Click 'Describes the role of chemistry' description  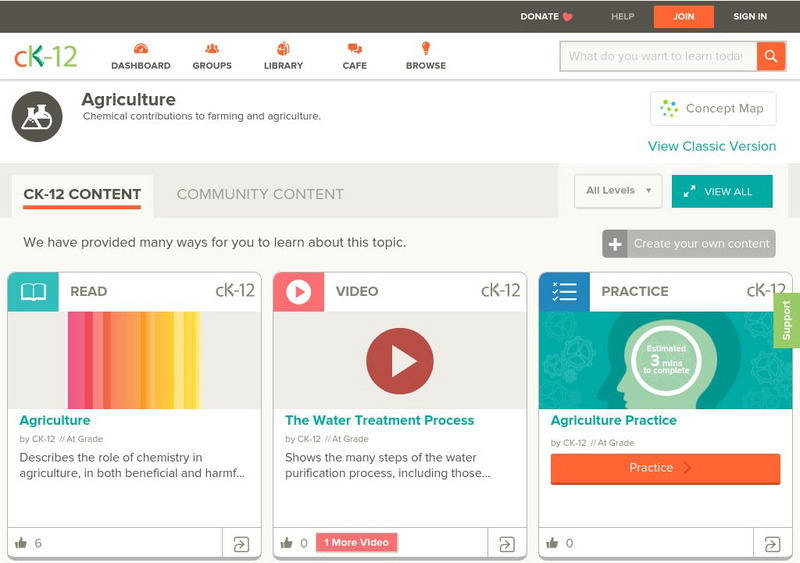(132, 466)
